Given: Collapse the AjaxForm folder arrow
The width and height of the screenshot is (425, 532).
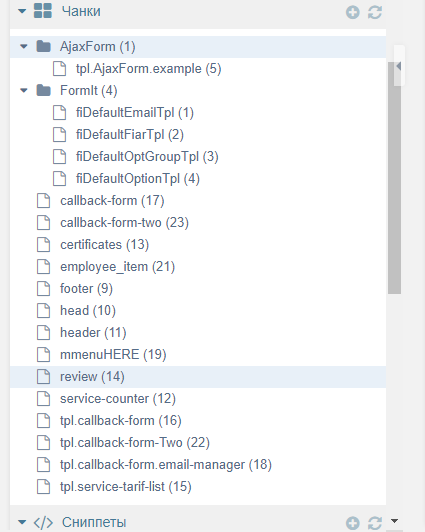Looking at the screenshot, I should (x=24, y=46).
